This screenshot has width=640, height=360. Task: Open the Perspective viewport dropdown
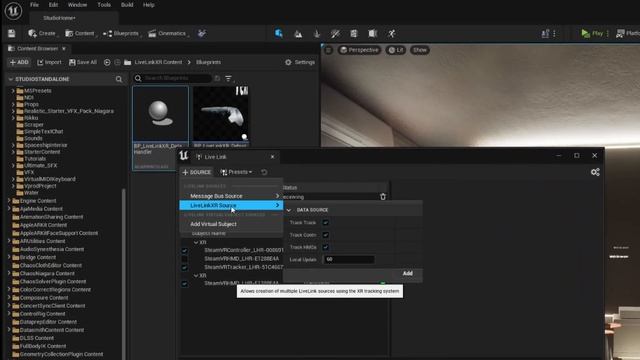tap(359, 50)
